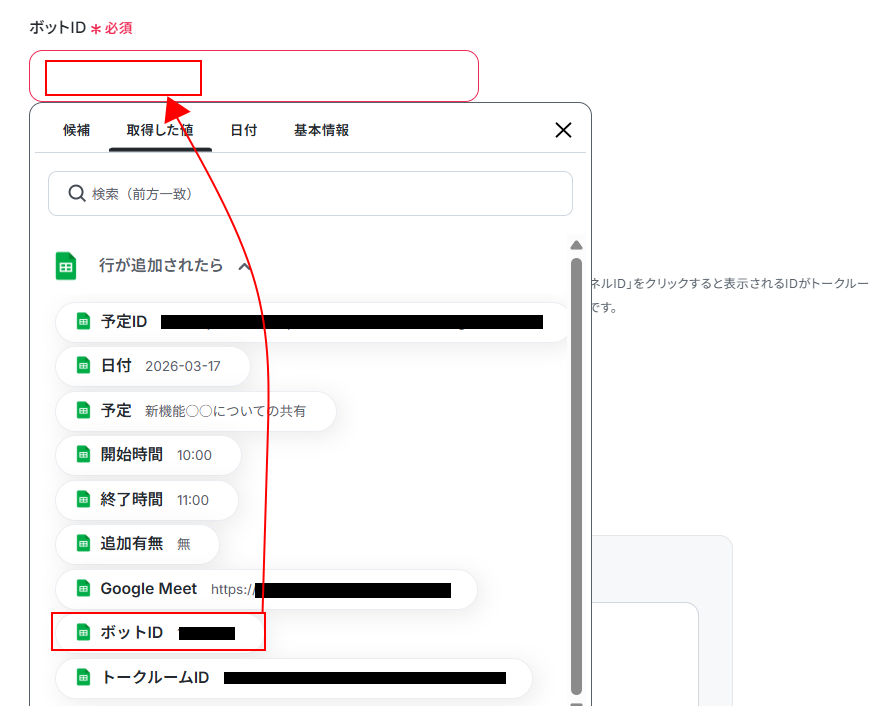Open the 日付 tab

click(244, 130)
